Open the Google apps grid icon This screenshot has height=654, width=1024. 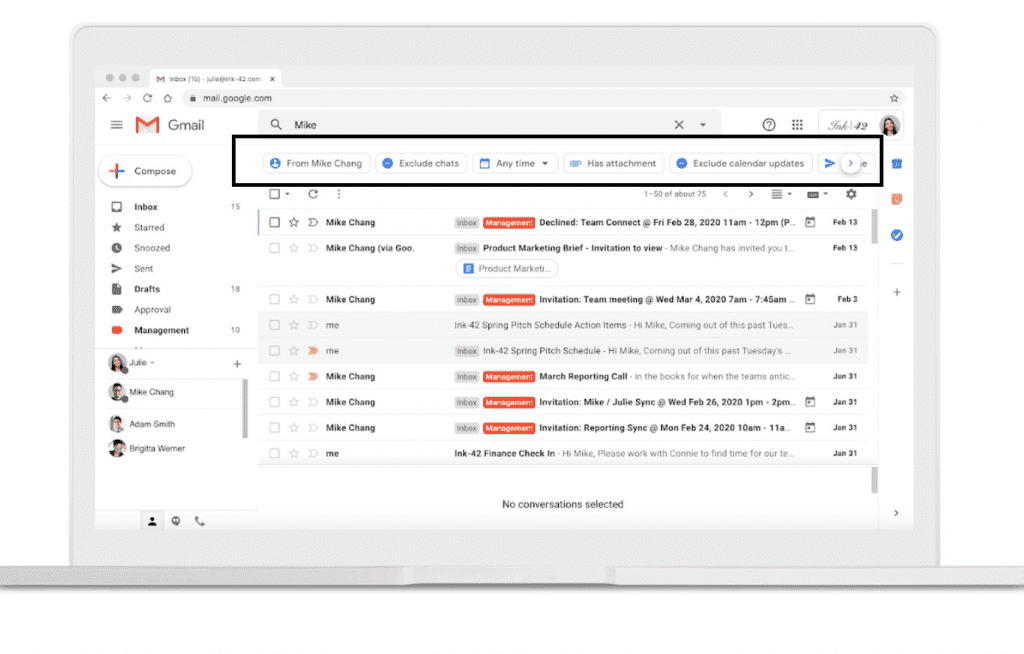click(x=797, y=125)
